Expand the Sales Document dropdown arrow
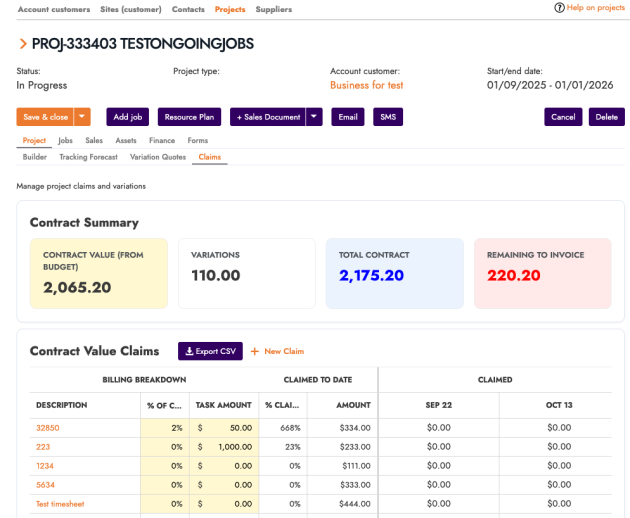The height and width of the screenshot is (518, 630). [x=314, y=117]
